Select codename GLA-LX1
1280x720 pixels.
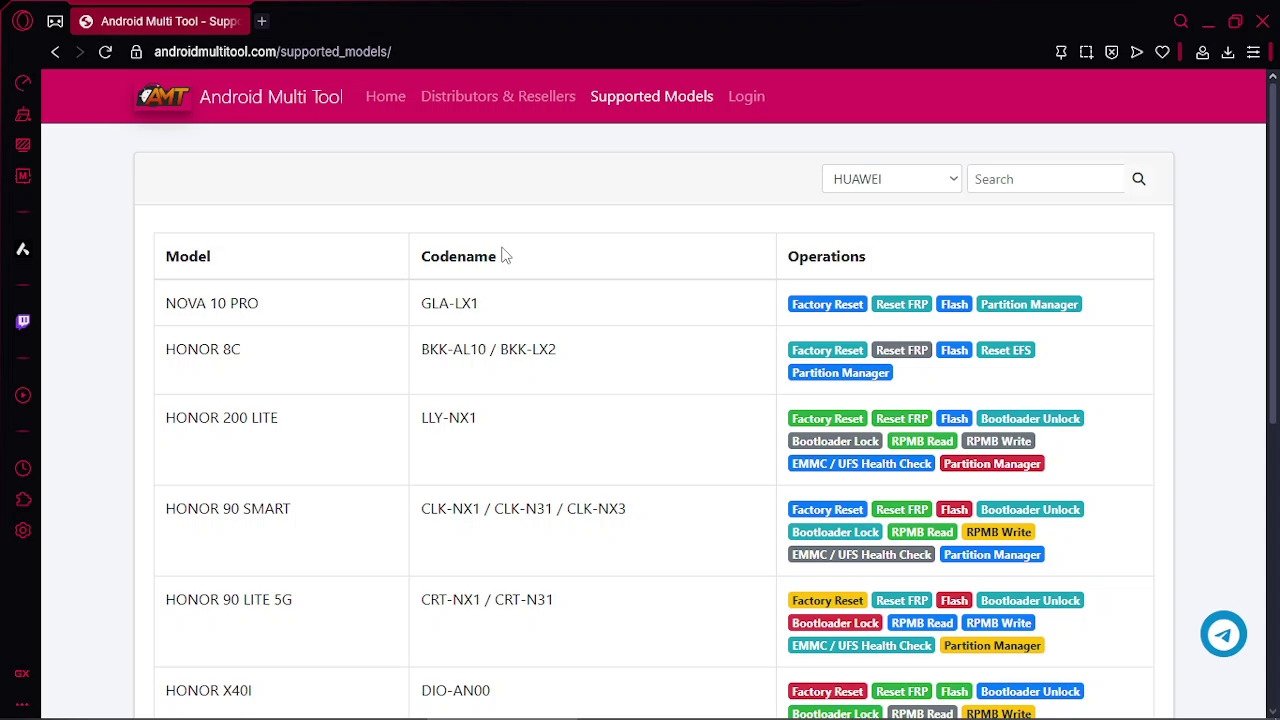pos(450,303)
